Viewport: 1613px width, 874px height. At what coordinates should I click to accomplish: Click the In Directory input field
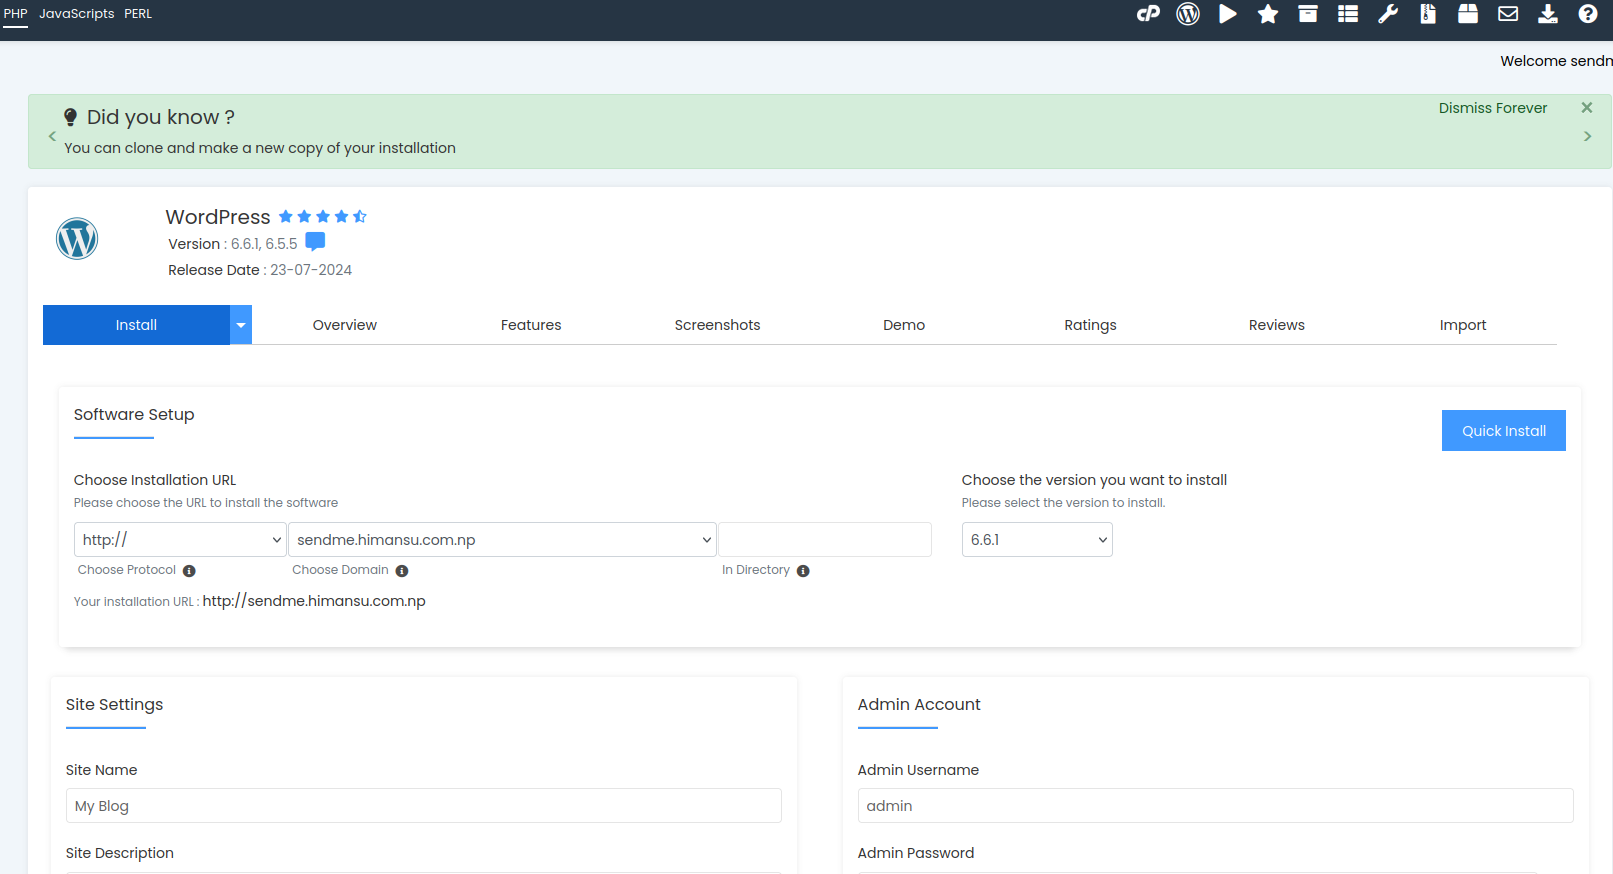pyautogui.click(x=825, y=540)
